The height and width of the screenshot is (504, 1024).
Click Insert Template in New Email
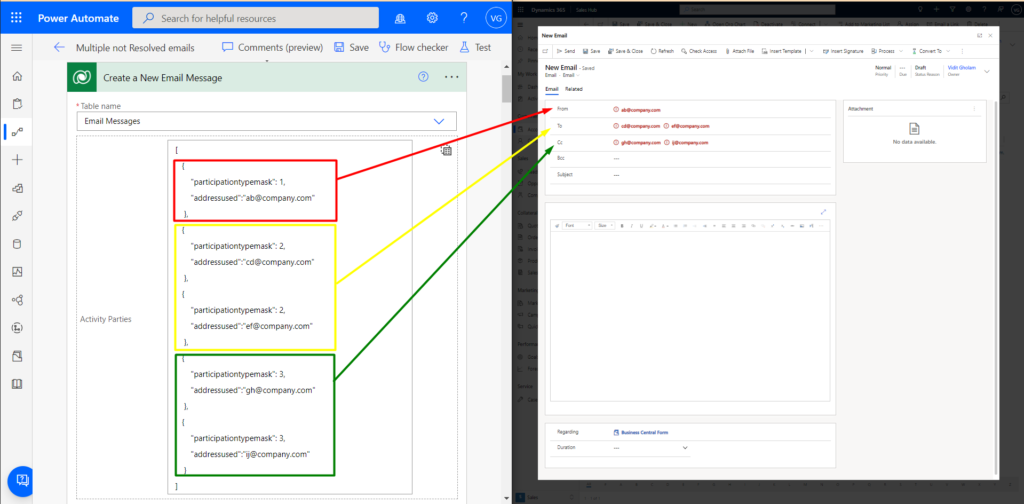click(x=781, y=50)
